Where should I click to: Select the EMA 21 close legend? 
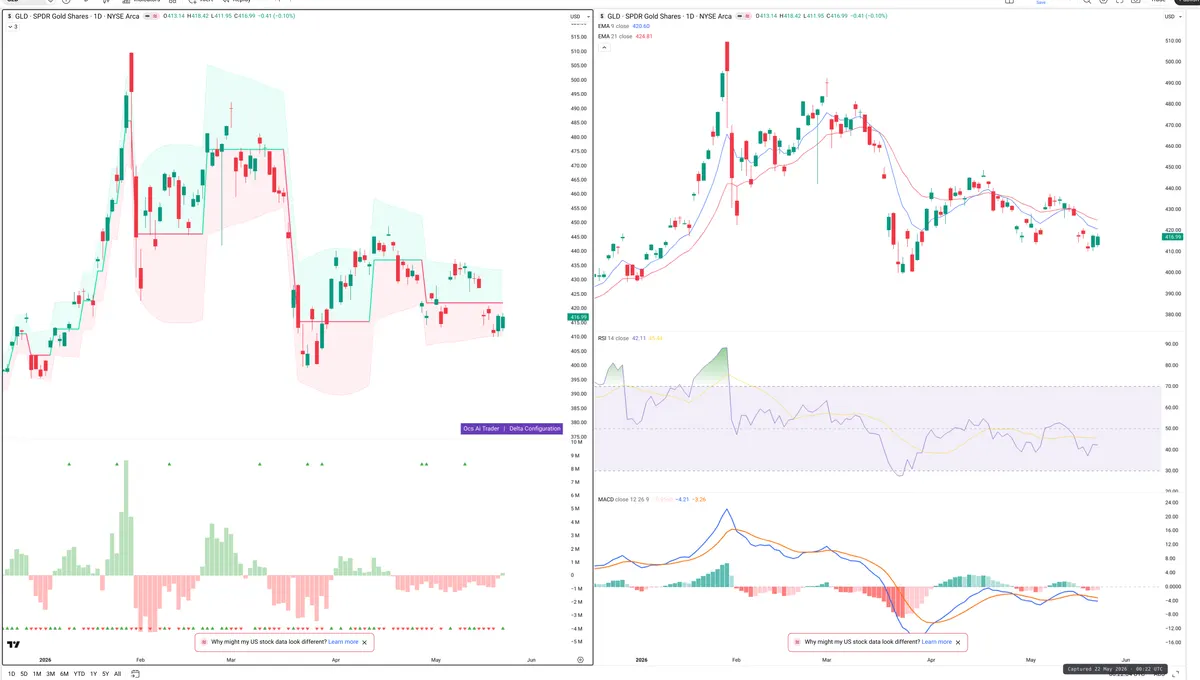(x=615, y=36)
